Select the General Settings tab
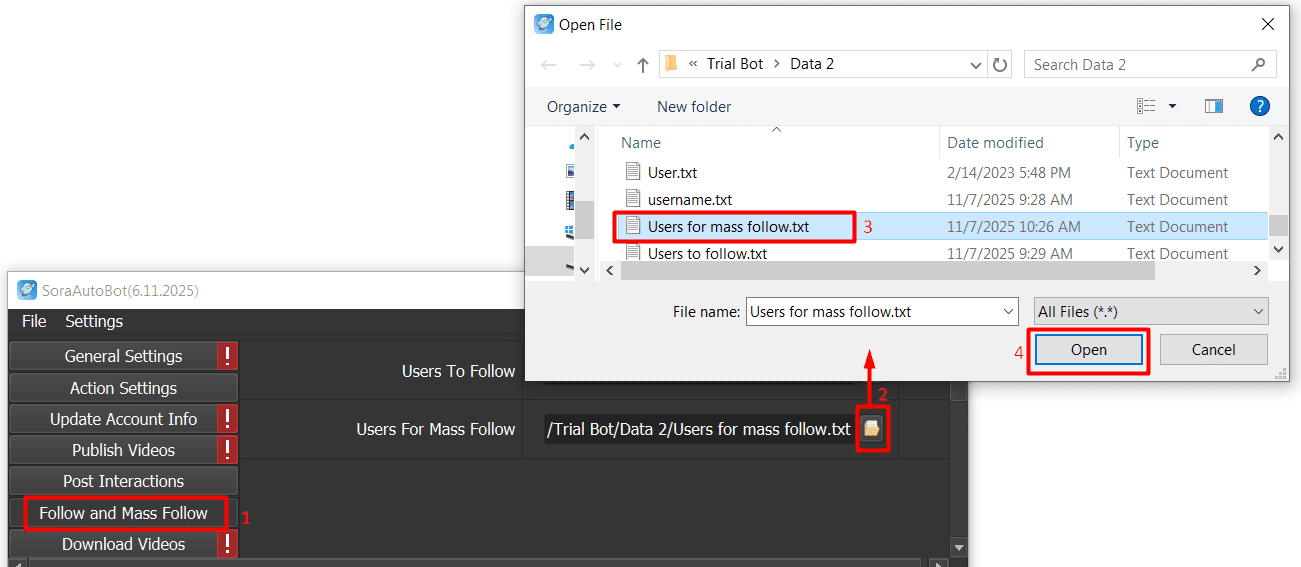 [x=113, y=356]
